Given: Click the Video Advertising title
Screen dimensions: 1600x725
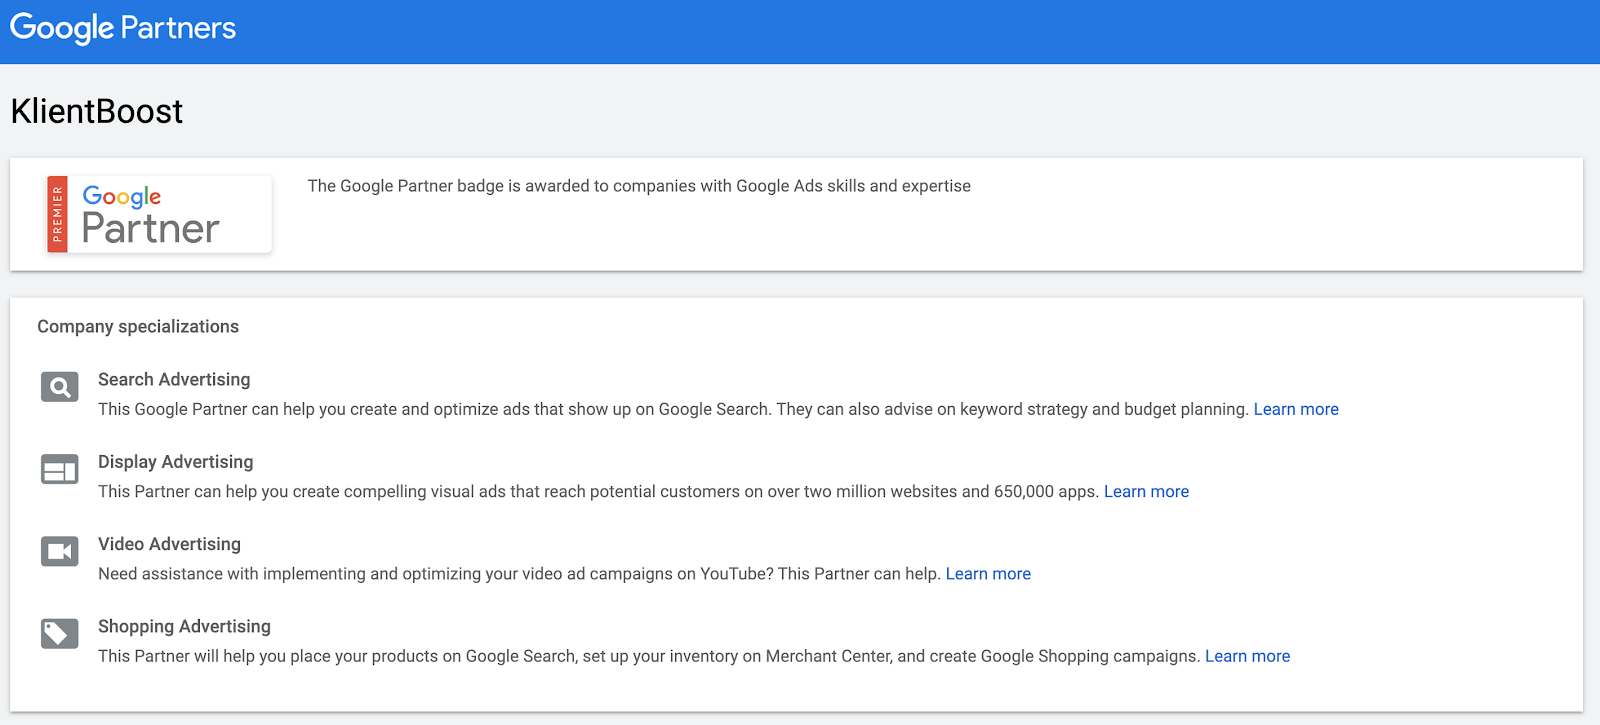Looking at the screenshot, I should click(170, 544).
